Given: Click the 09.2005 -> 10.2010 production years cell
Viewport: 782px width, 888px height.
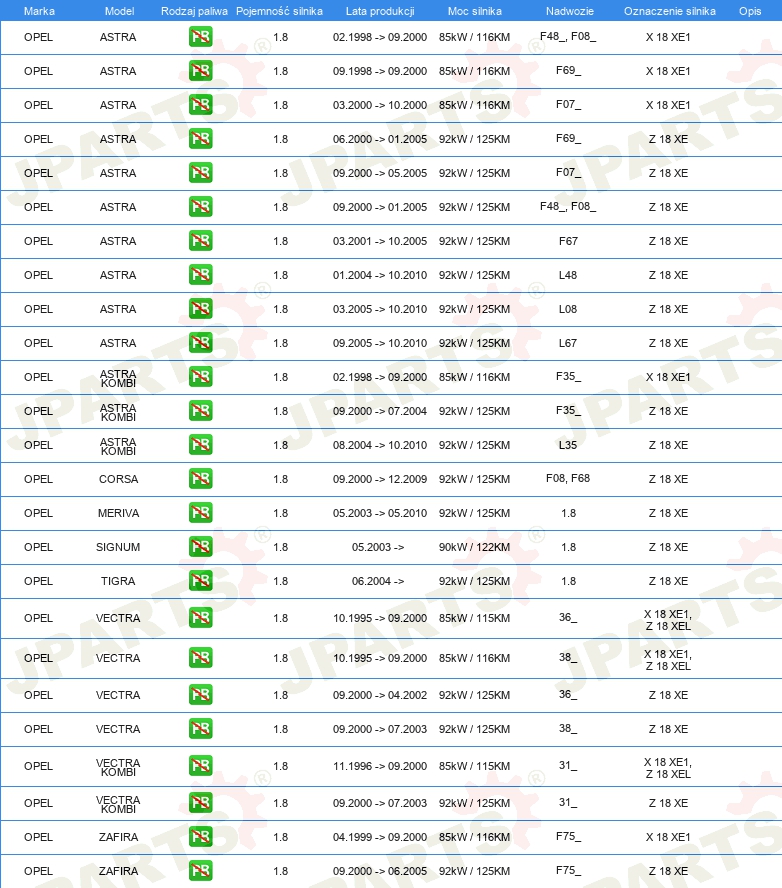Looking at the screenshot, I should (380, 343).
